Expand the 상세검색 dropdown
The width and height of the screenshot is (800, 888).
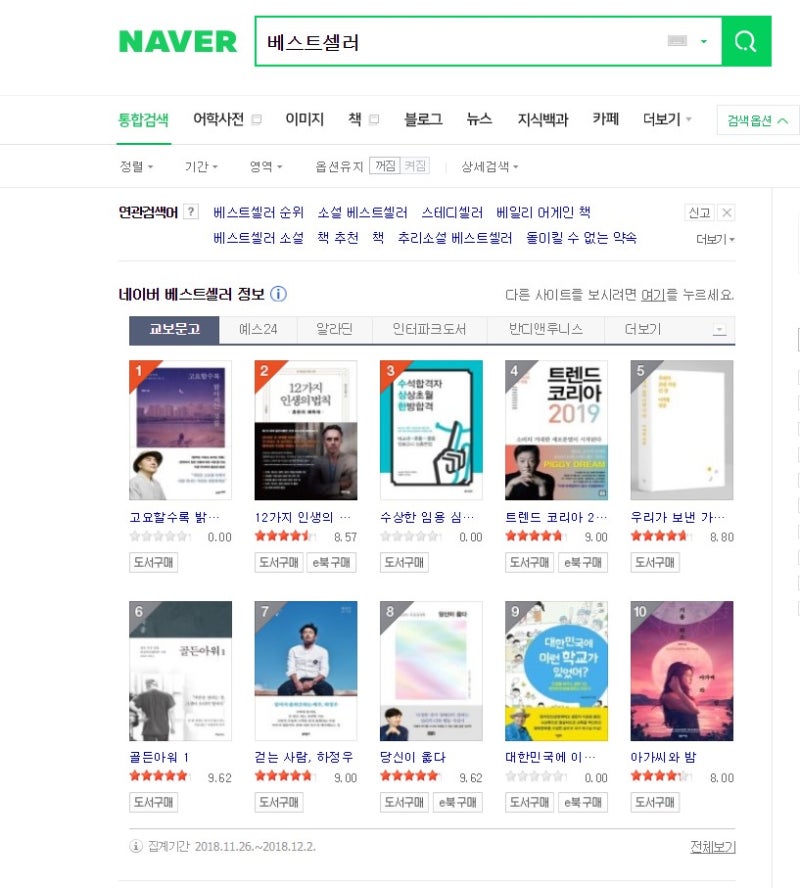point(489,166)
